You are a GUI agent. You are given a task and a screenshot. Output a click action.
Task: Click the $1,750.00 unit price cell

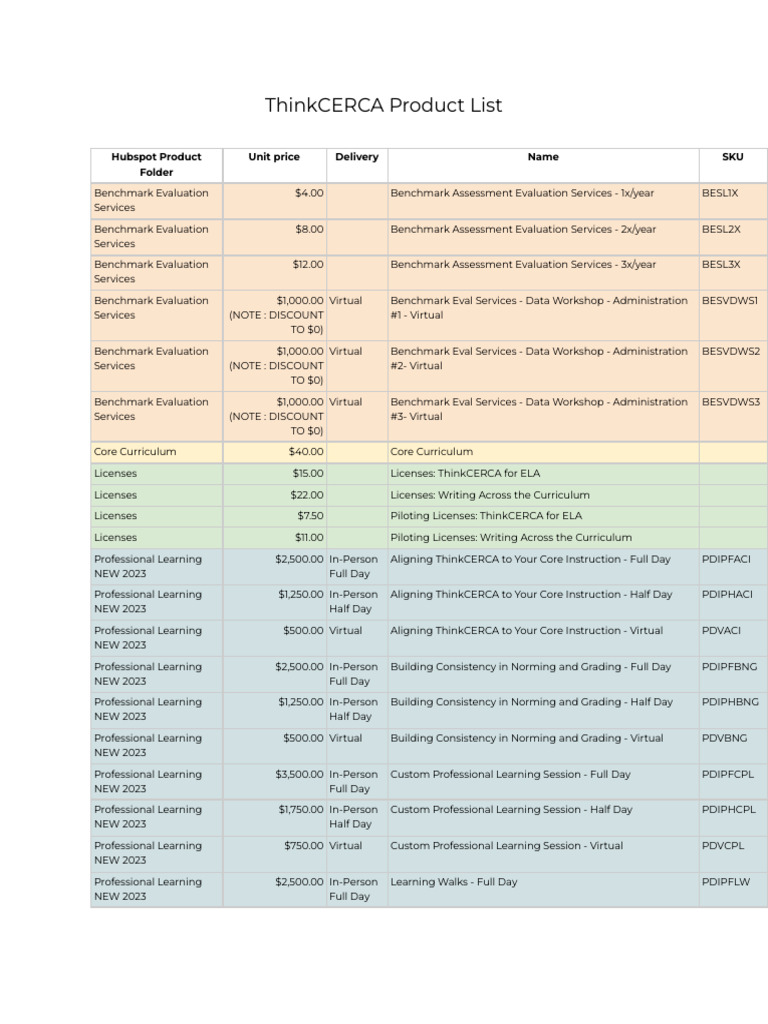[274, 817]
